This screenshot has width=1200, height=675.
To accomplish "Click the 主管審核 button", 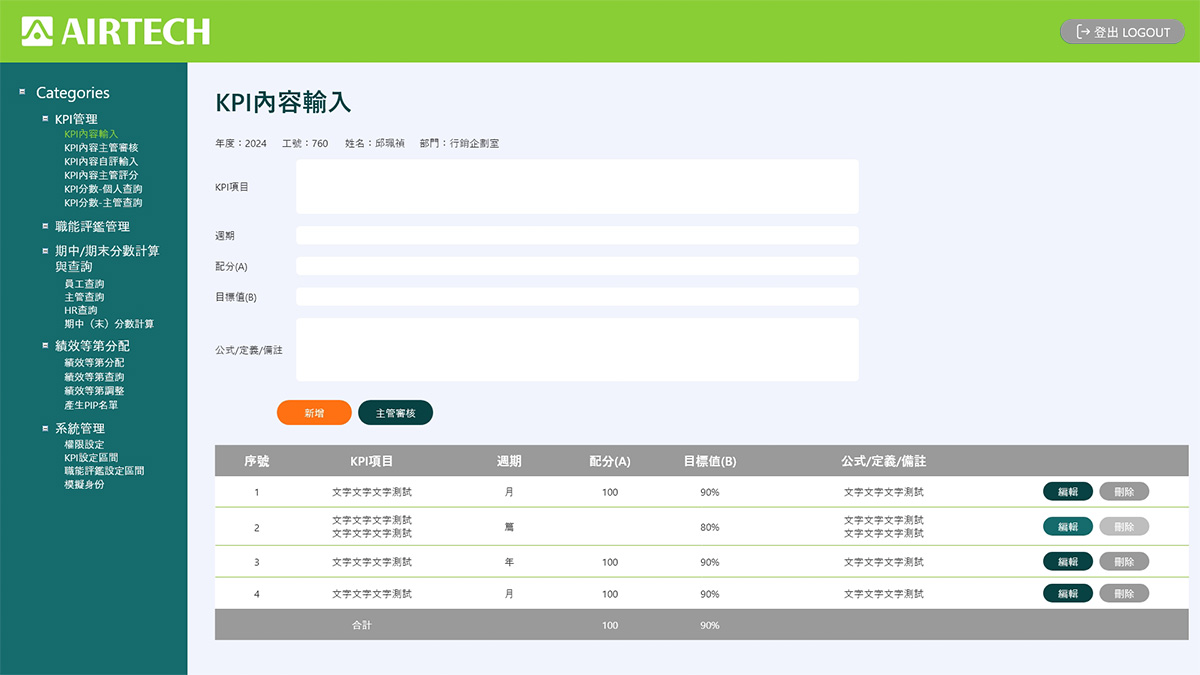I will point(395,413).
